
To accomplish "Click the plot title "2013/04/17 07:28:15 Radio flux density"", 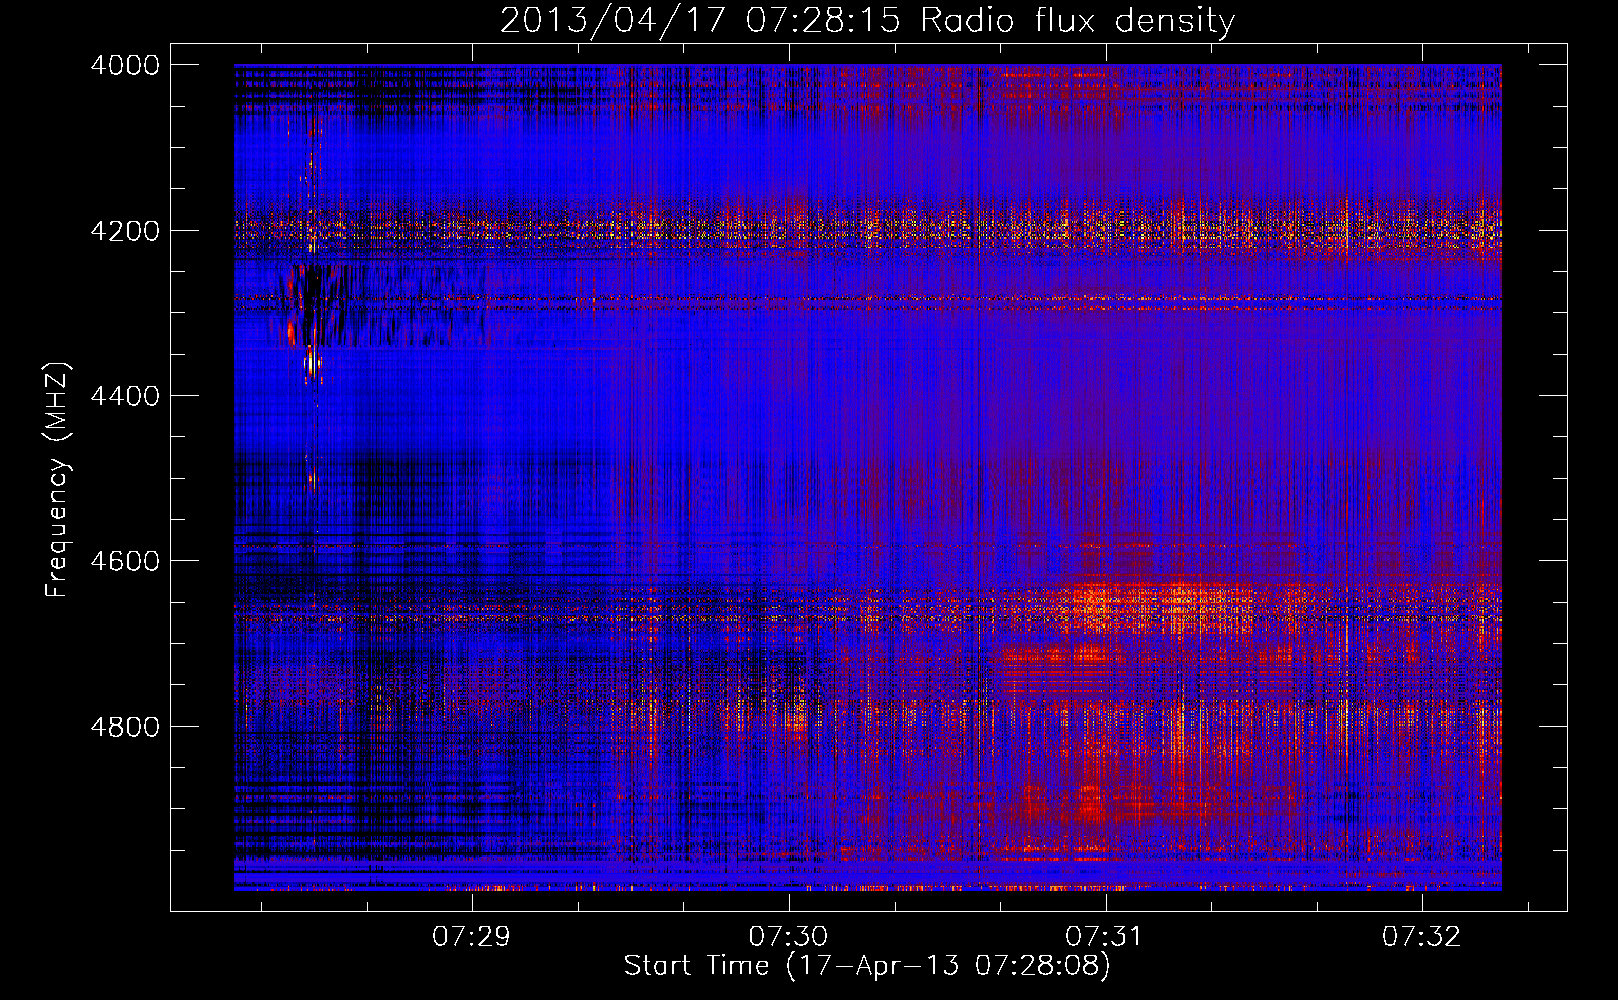I will point(867,21).
